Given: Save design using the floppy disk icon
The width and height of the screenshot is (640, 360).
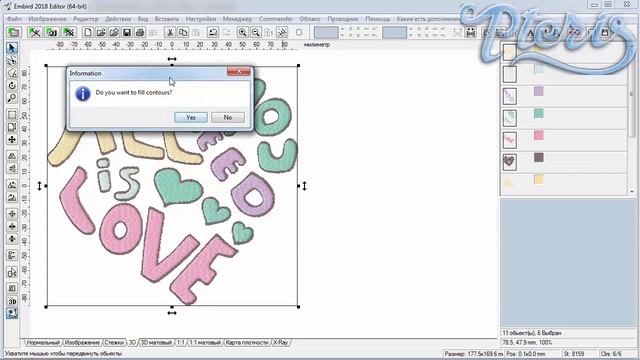Looking at the screenshot, I should click(127, 32).
